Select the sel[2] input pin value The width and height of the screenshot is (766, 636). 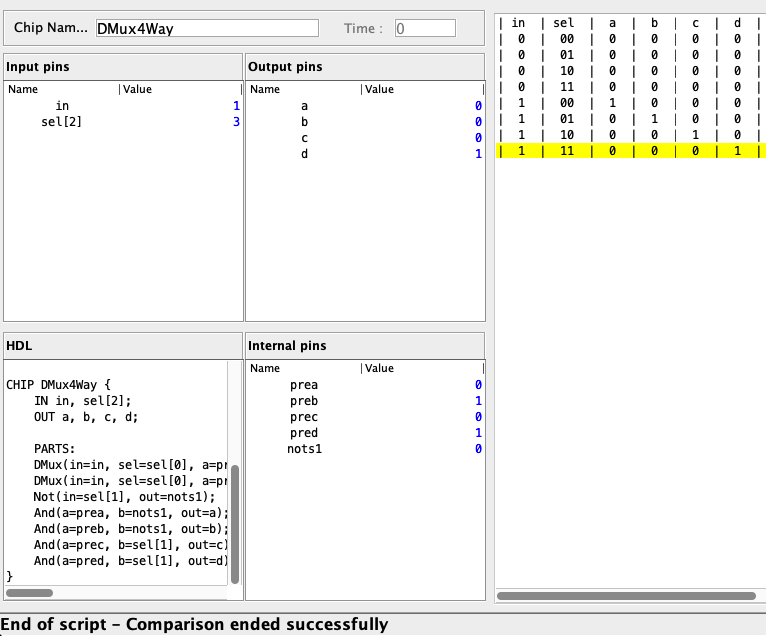236,122
